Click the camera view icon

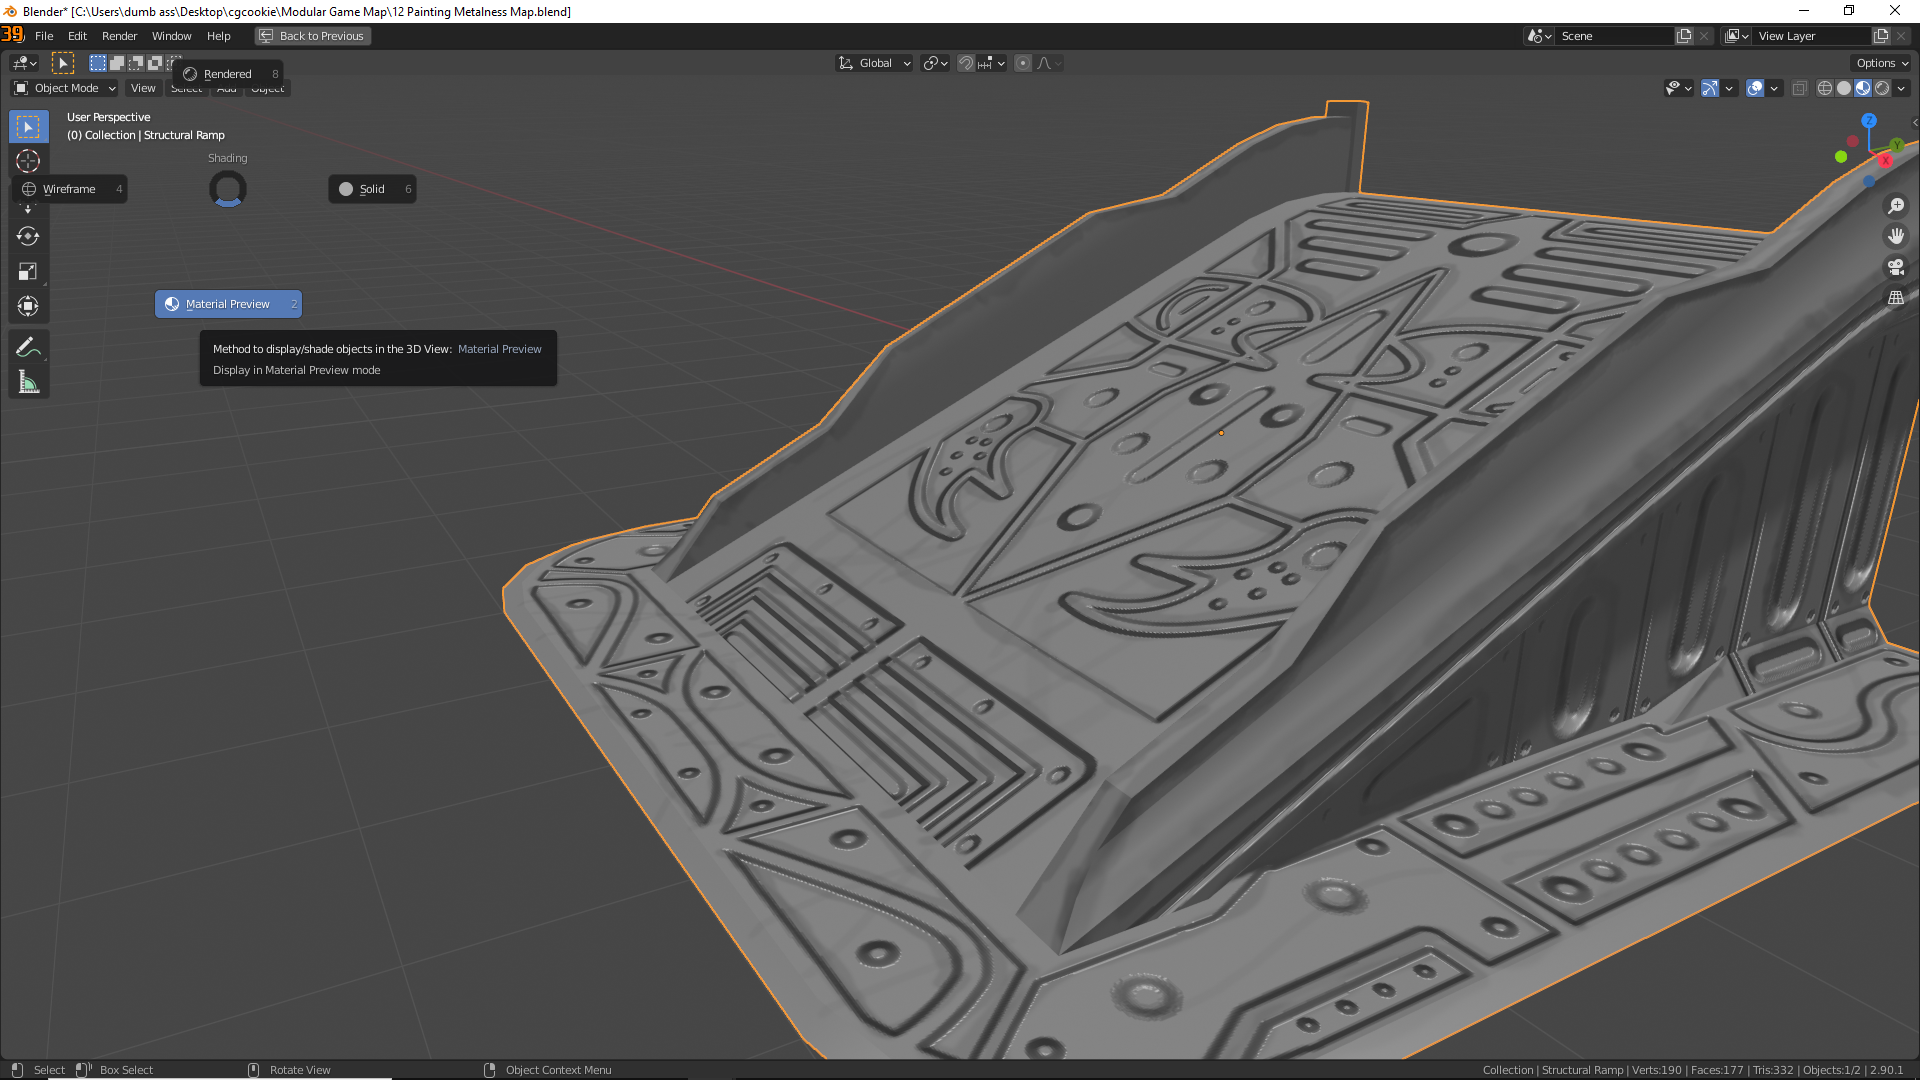point(1896,267)
